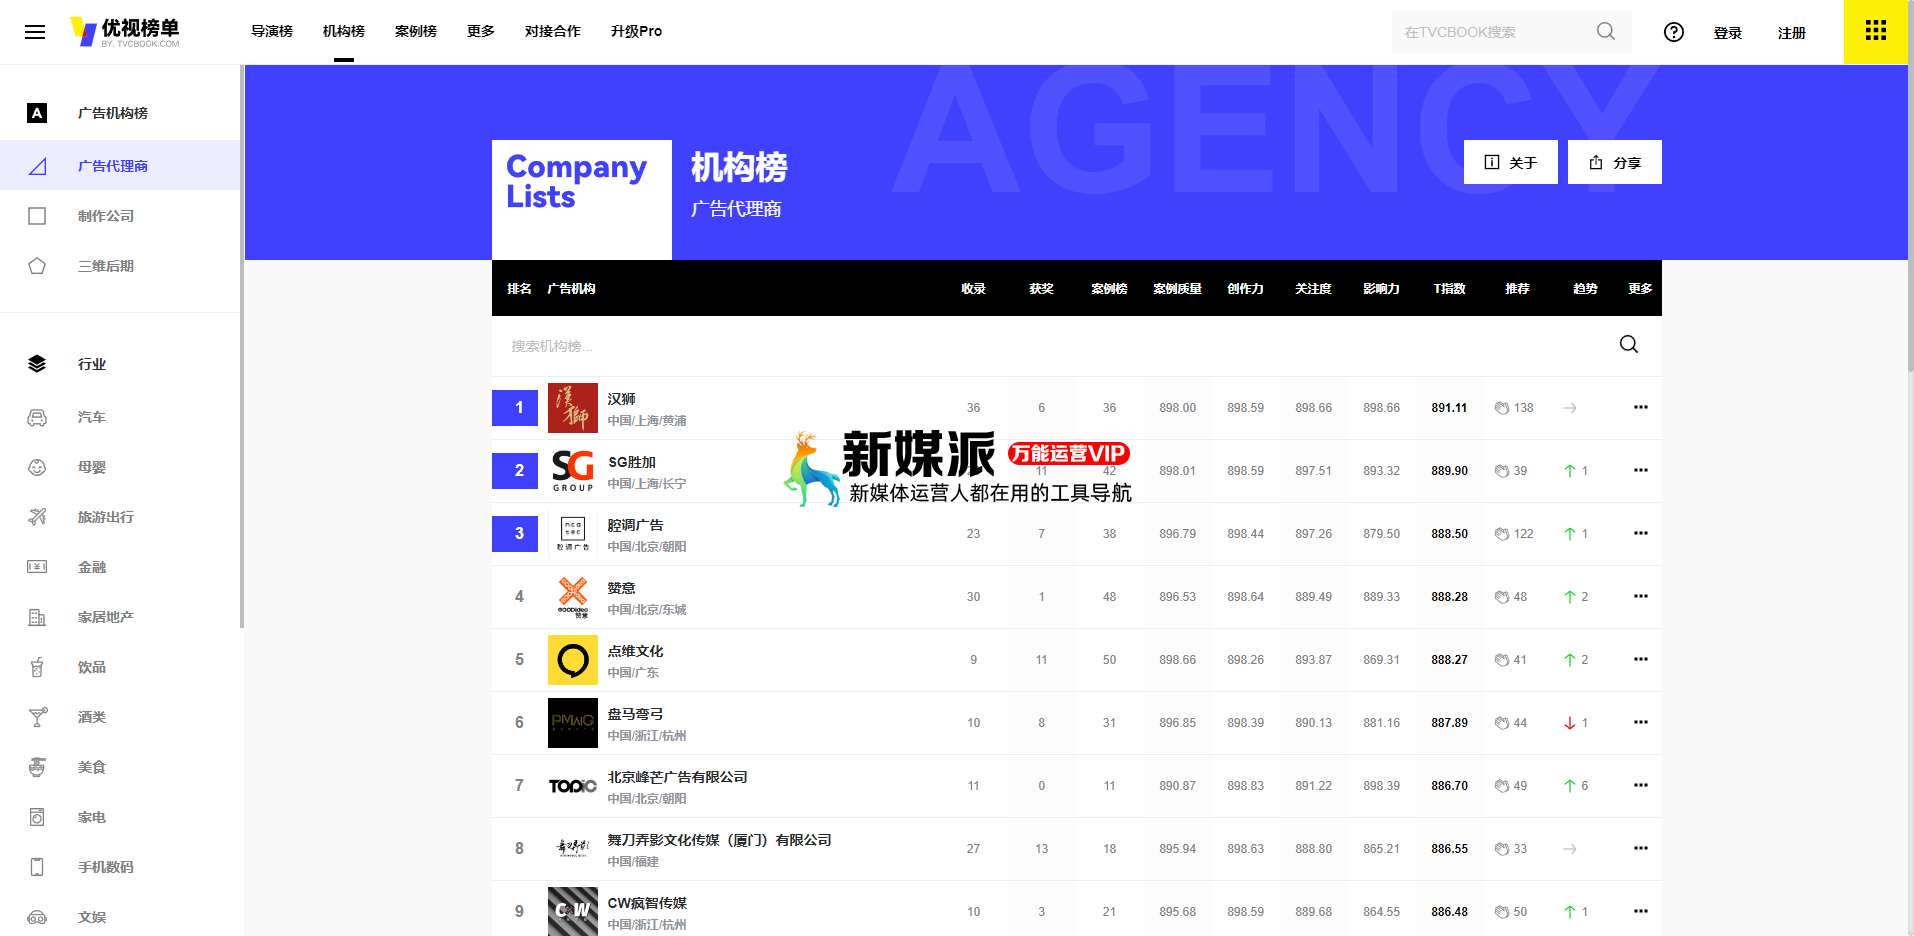Click the 家居地产 building icon
The width and height of the screenshot is (1914, 936).
(x=37, y=617)
